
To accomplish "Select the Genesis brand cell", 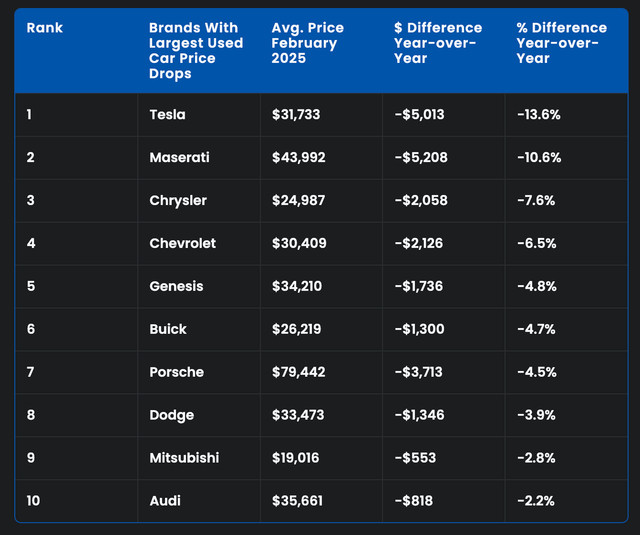I will pyautogui.click(x=176, y=287).
